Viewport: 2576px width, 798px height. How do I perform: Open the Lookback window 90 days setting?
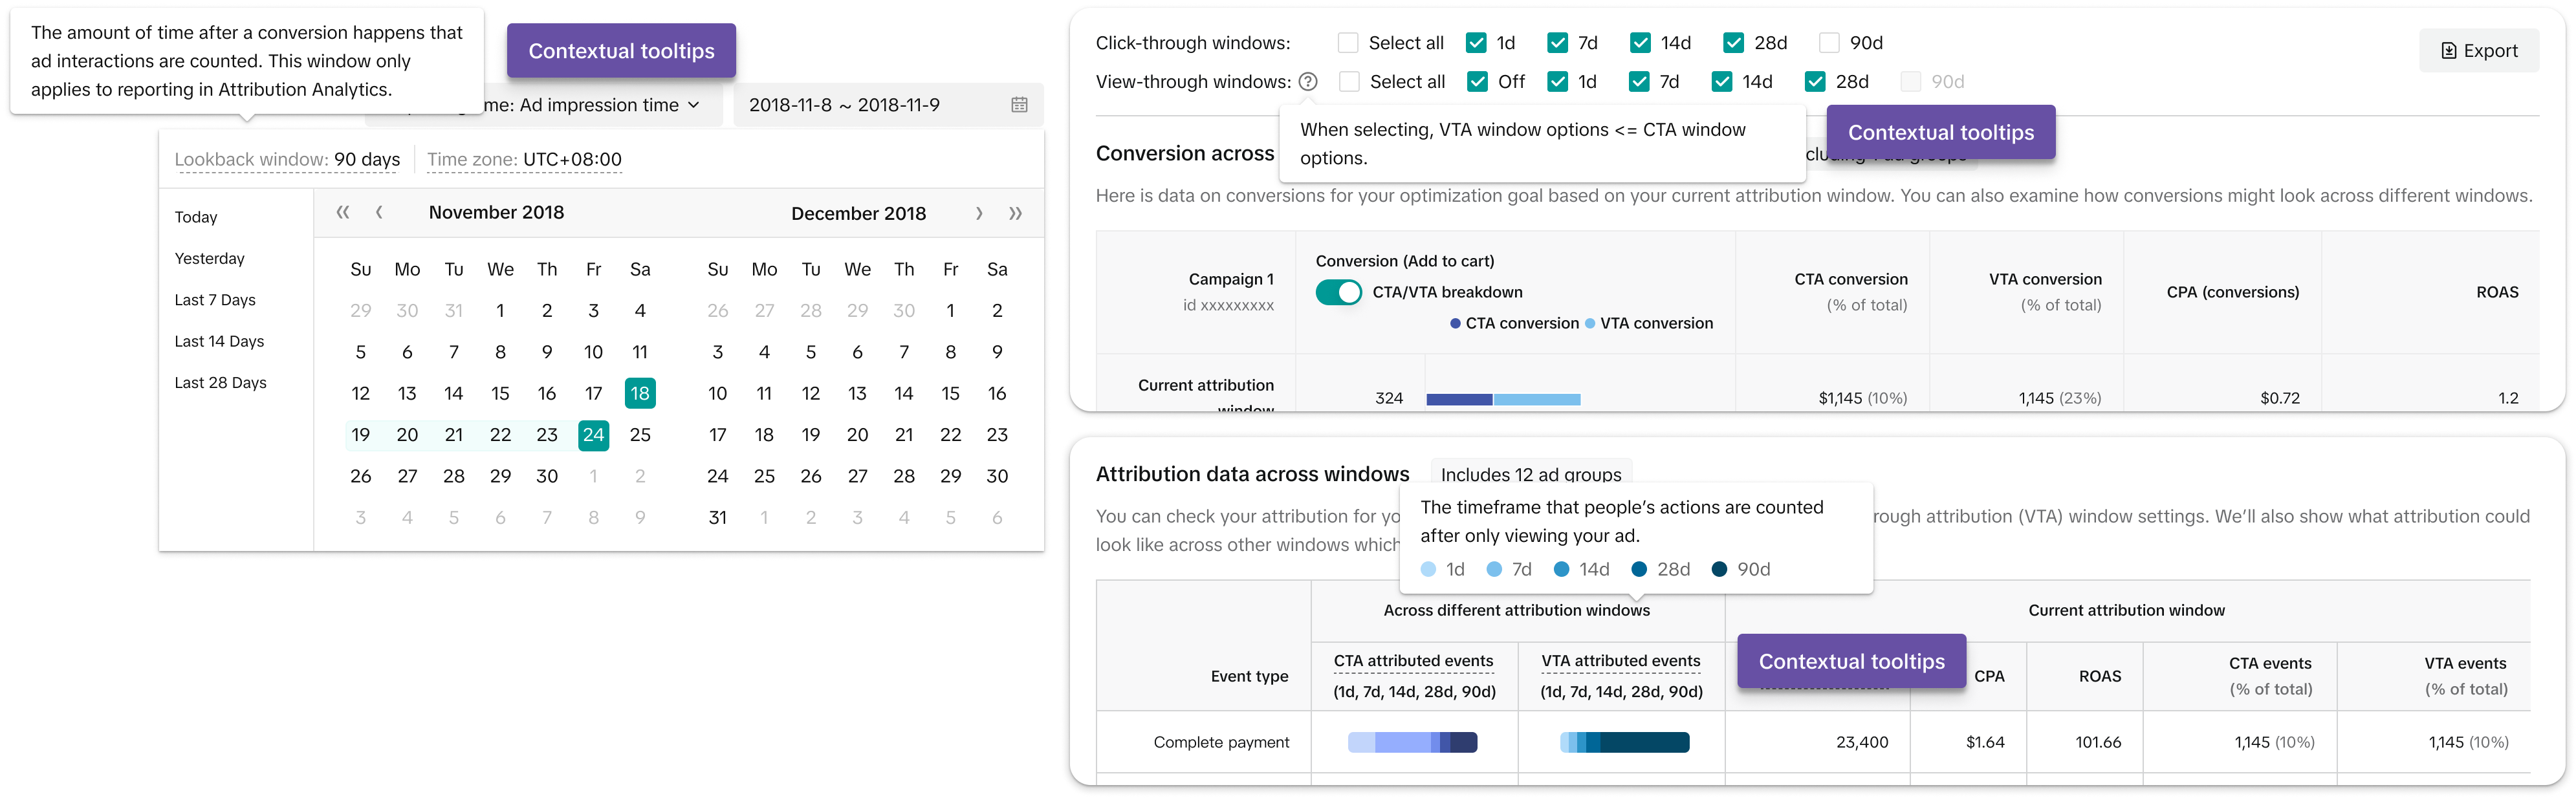287,160
